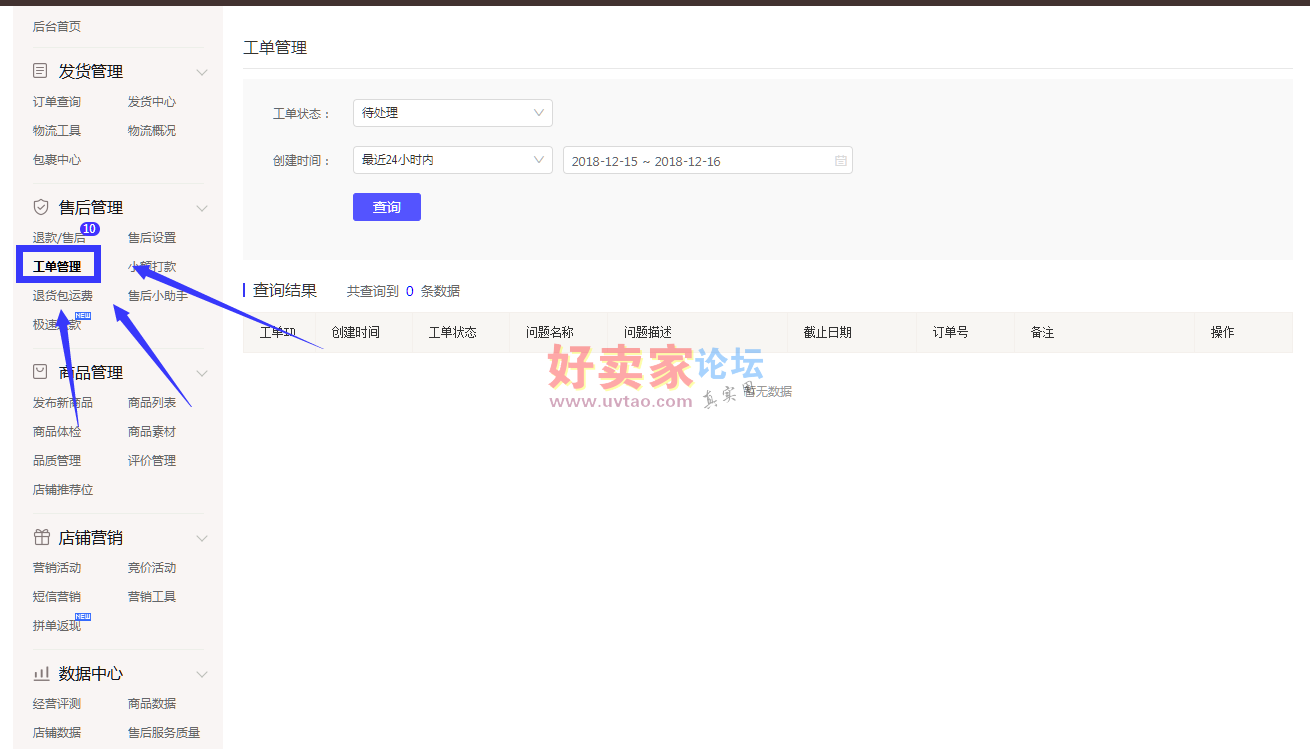1310x749 pixels.
Task: Click the 数据中心 bar chart icon
Action: coord(41,674)
